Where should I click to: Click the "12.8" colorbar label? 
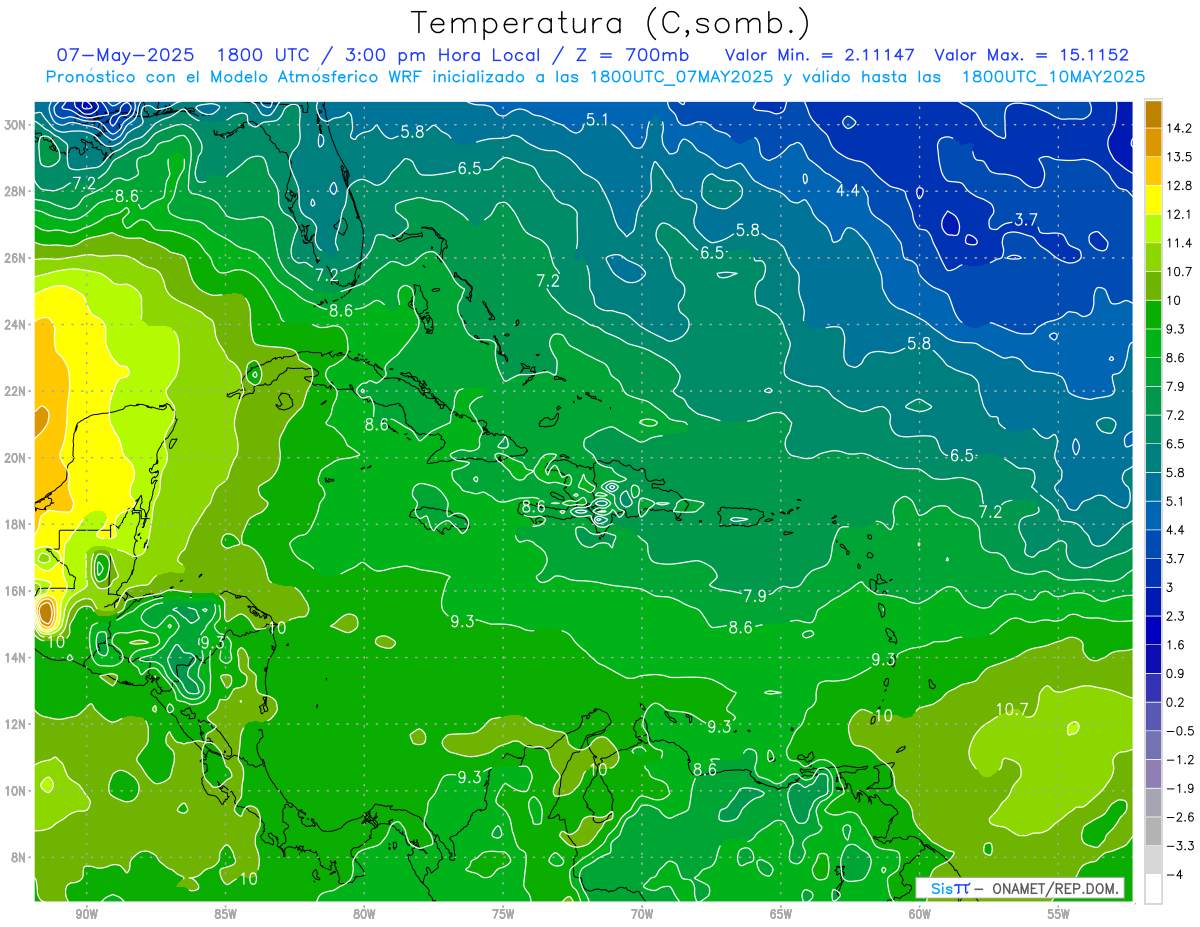pos(1179,186)
